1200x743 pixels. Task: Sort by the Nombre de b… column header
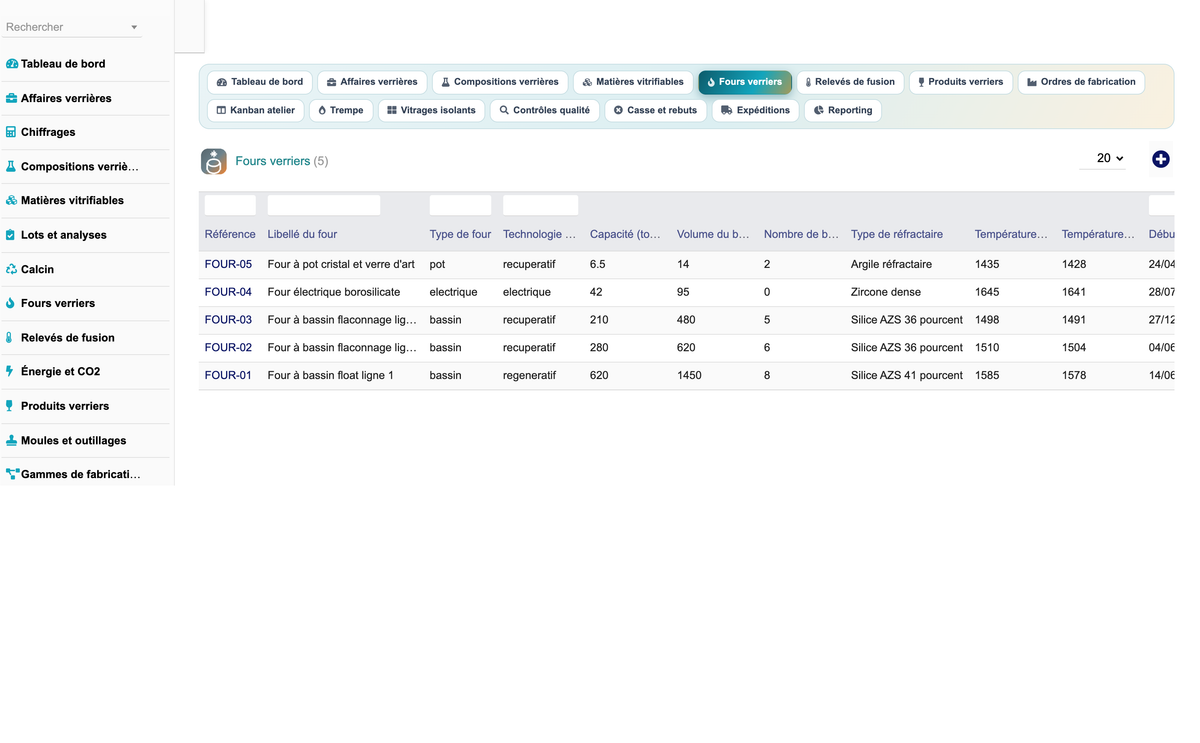[801, 234]
